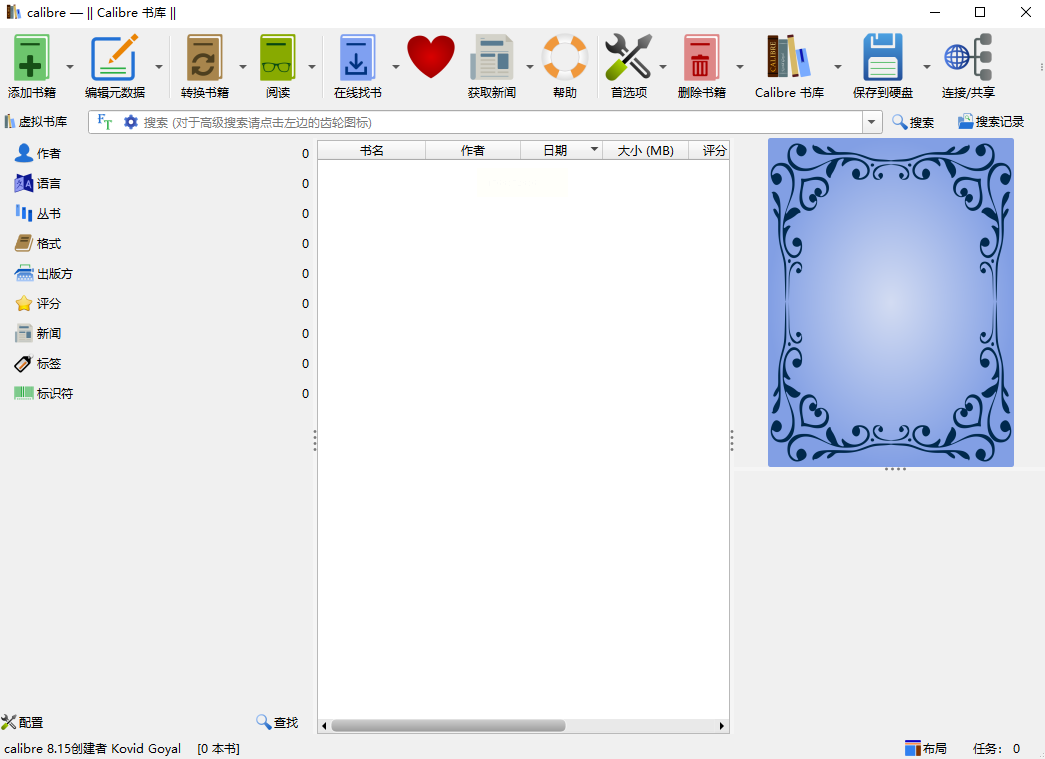Expand dropdown arrow next to 保存到硬盘
This screenshot has width=1045, height=759.
[x=926, y=67]
